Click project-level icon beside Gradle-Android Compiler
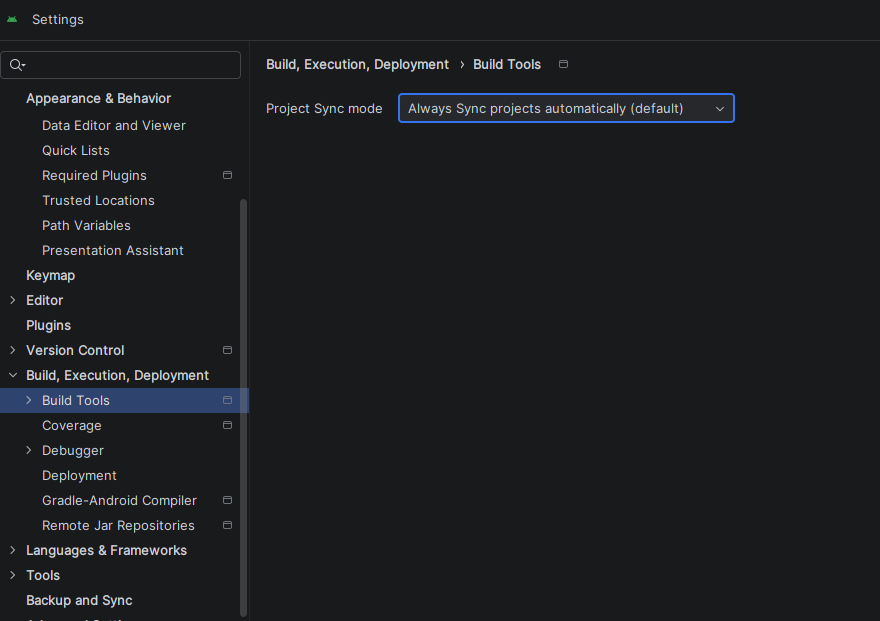Image resolution: width=880 pixels, height=621 pixels. [227, 500]
